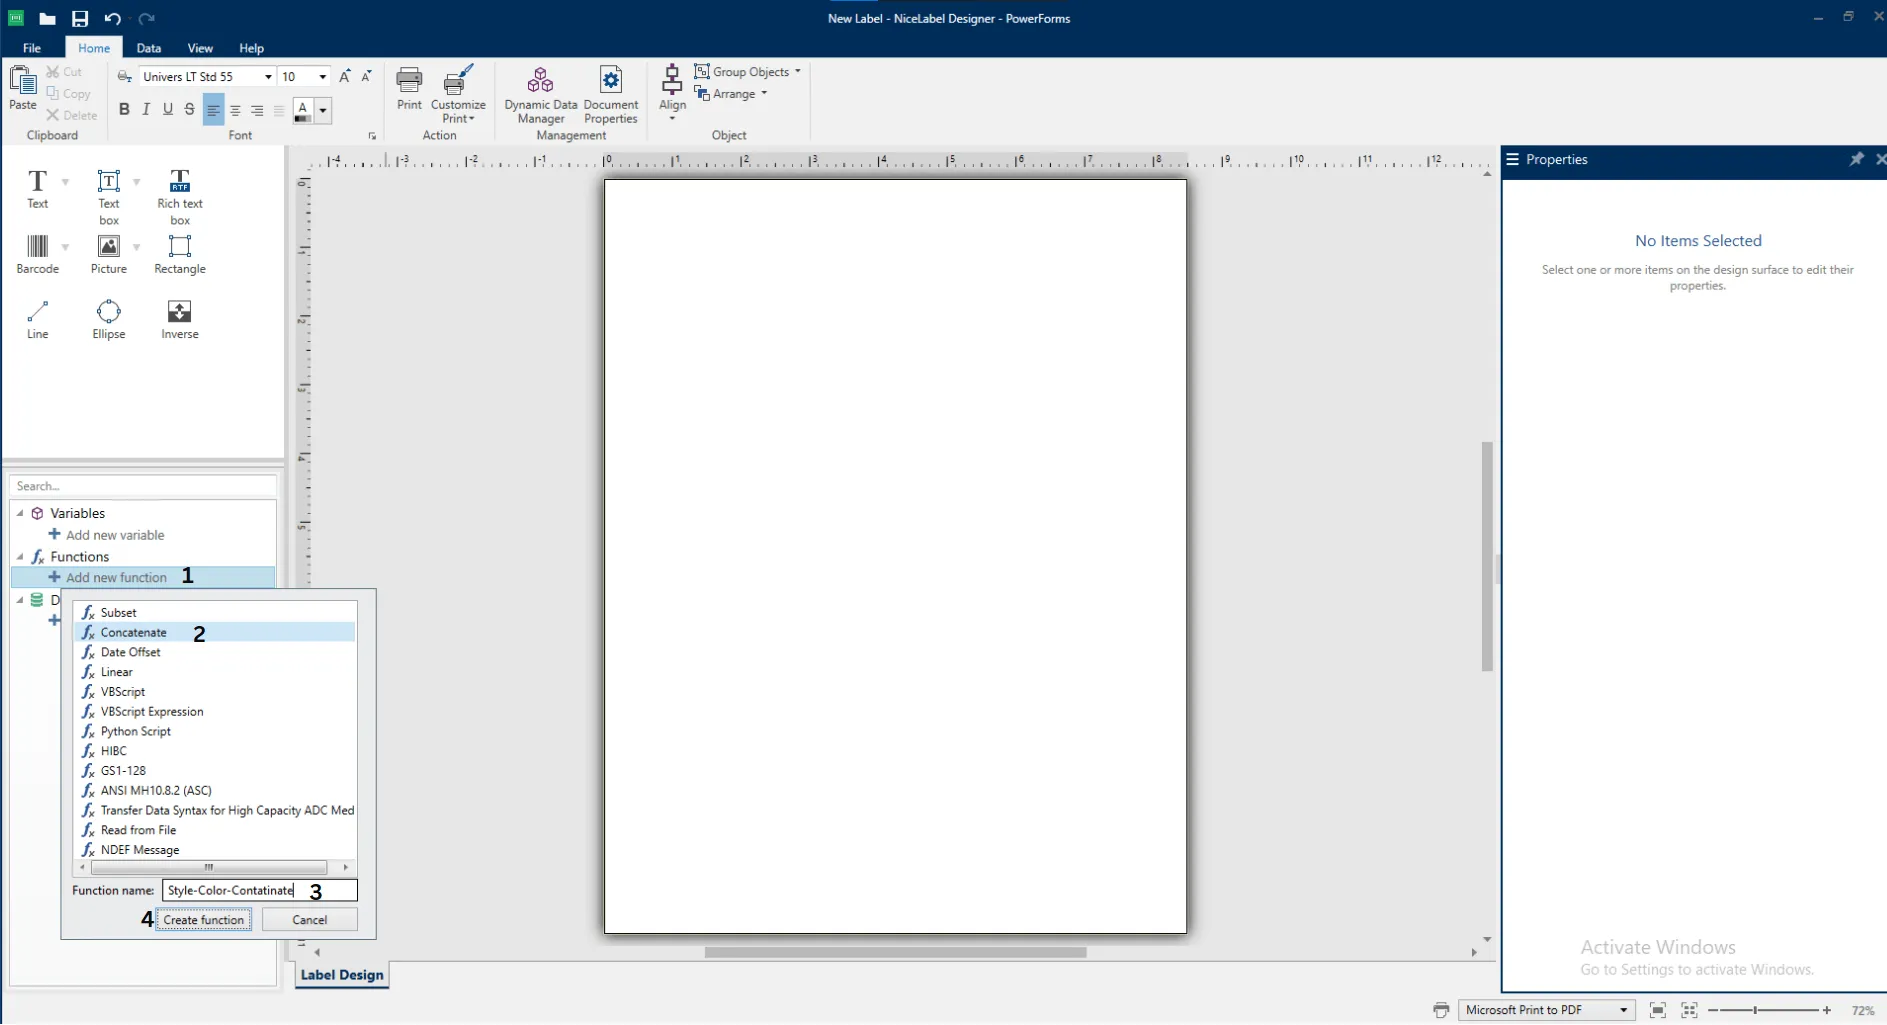Toggle underline formatting

click(x=167, y=110)
